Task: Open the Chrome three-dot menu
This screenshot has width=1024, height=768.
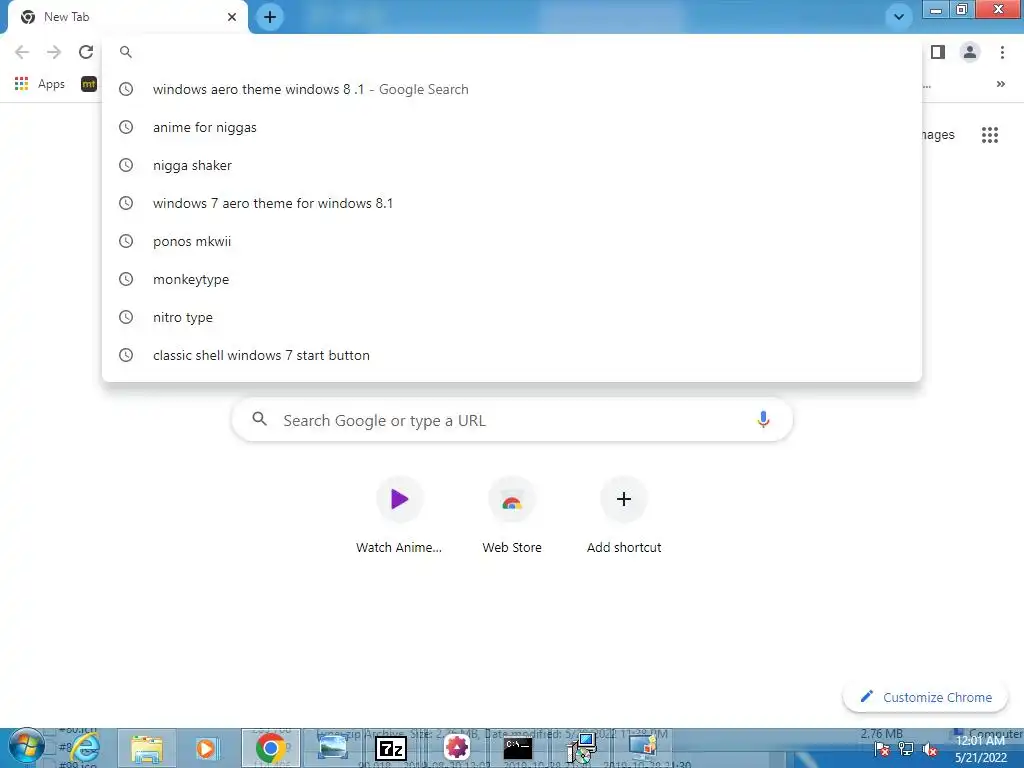Action: click(x=1002, y=52)
